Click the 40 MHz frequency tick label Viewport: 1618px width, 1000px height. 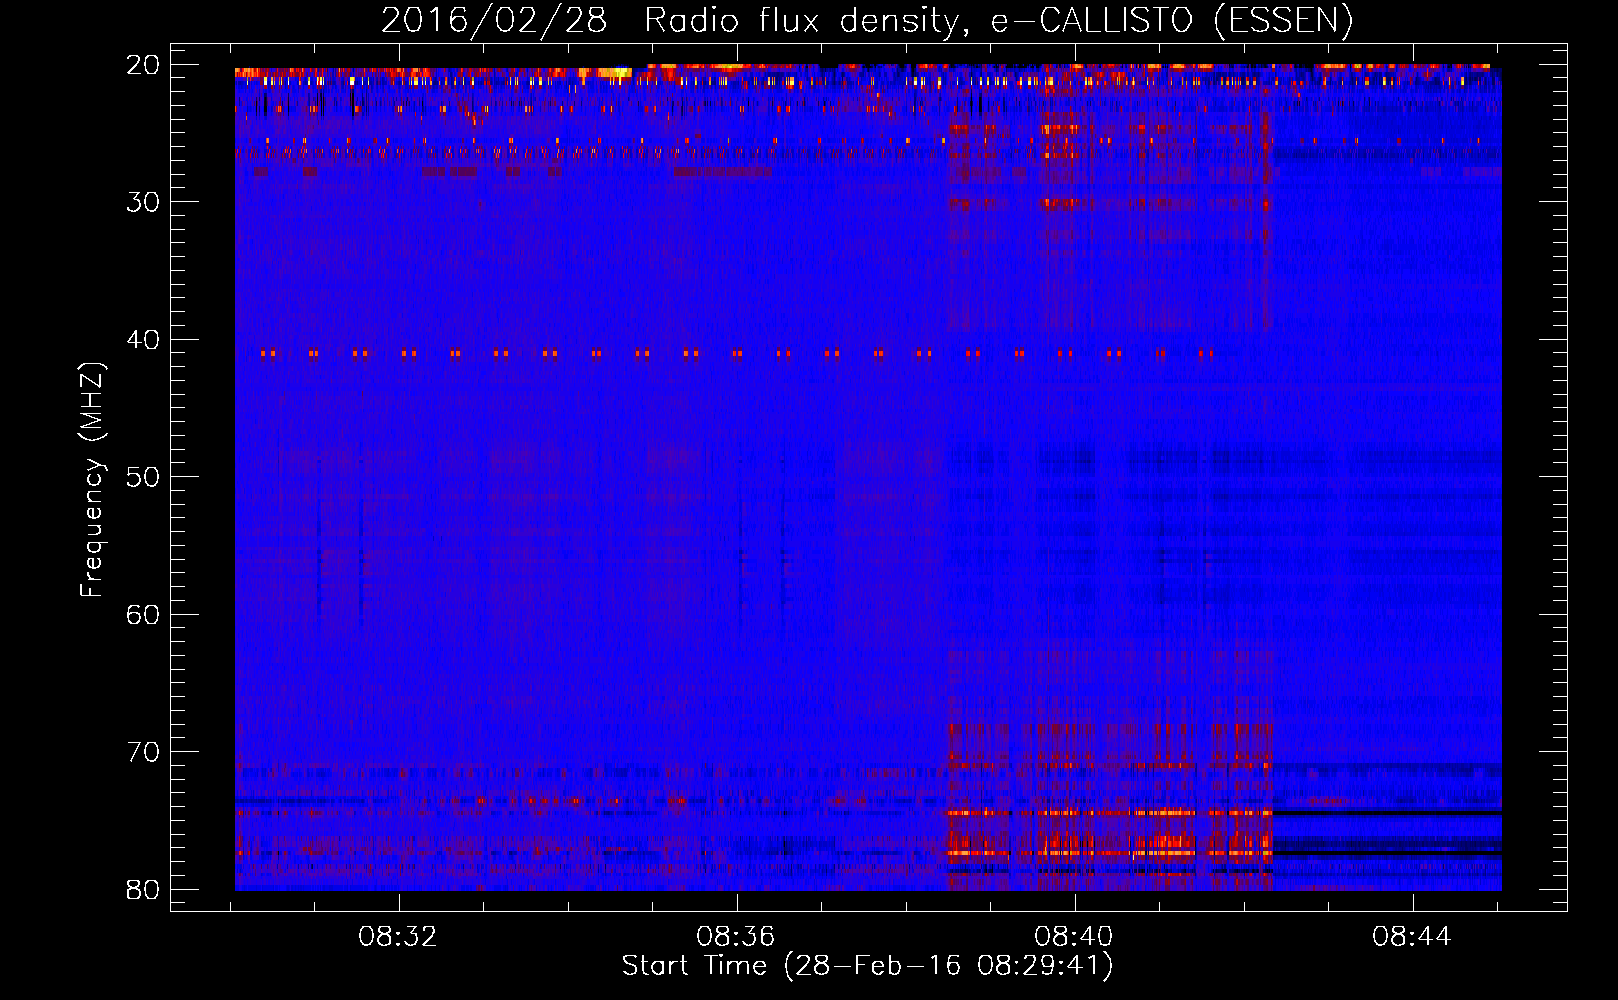point(144,340)
